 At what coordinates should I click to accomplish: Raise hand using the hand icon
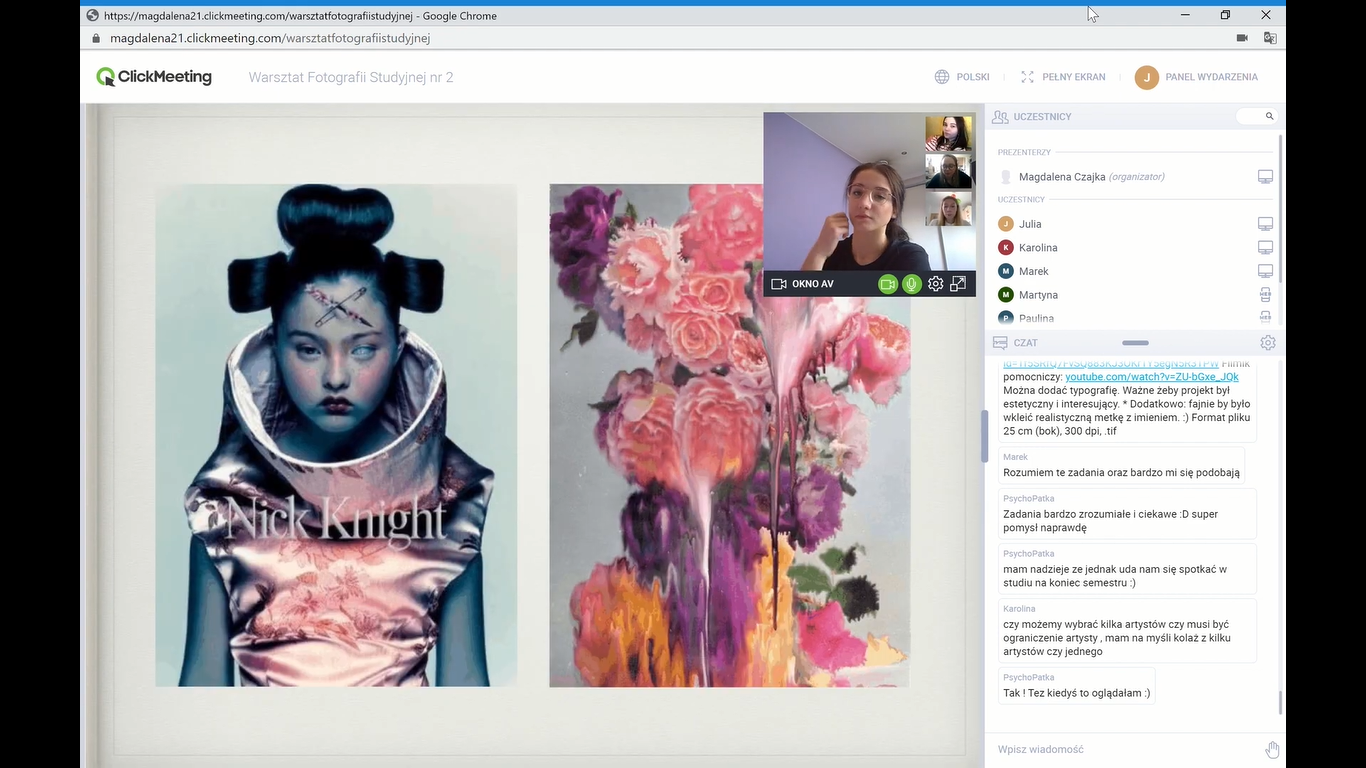(1272, 750)
